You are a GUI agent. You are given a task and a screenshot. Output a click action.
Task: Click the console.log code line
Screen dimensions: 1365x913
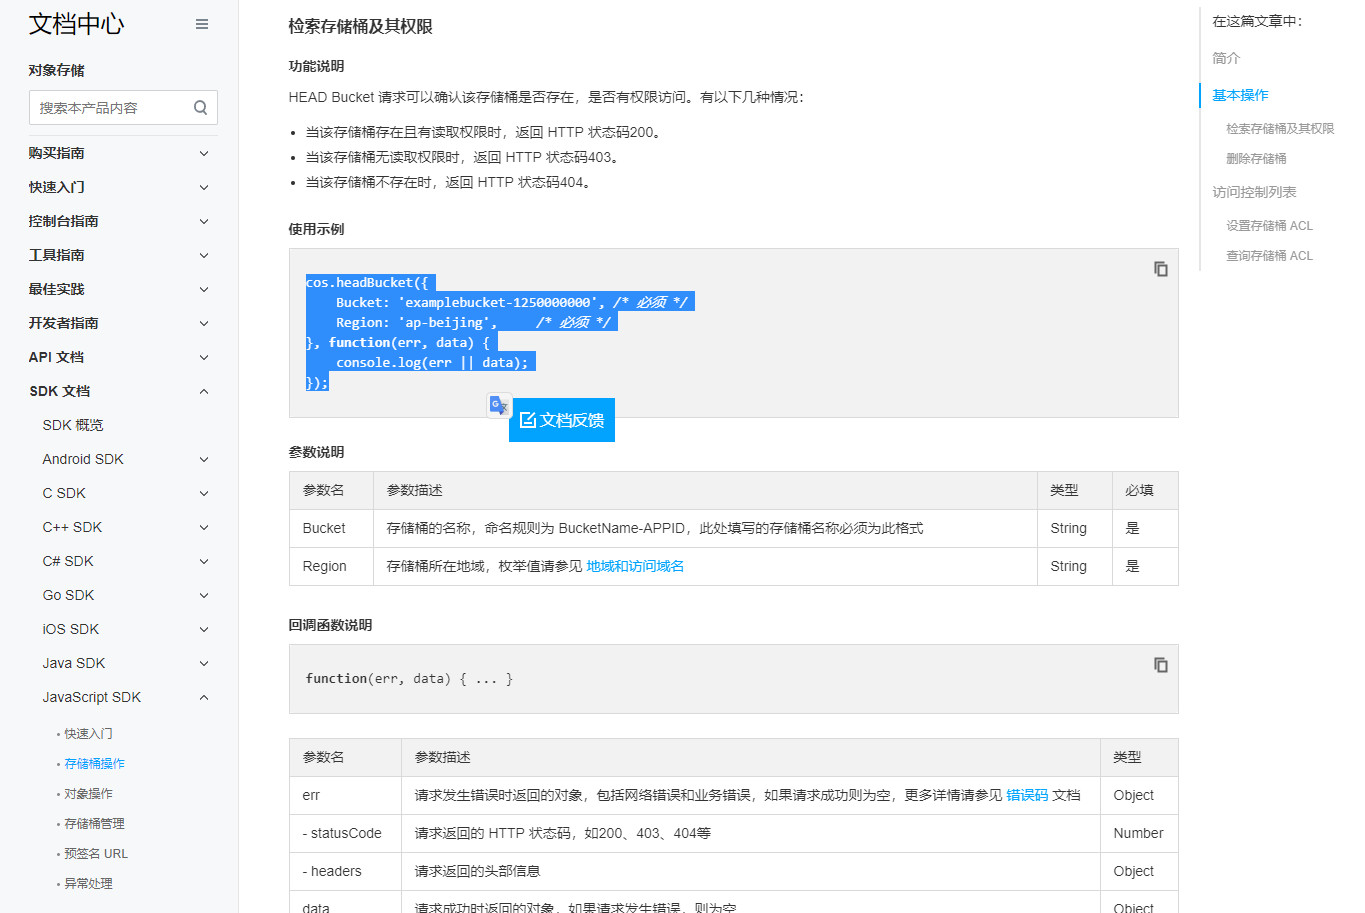click(x=431, y=363)
